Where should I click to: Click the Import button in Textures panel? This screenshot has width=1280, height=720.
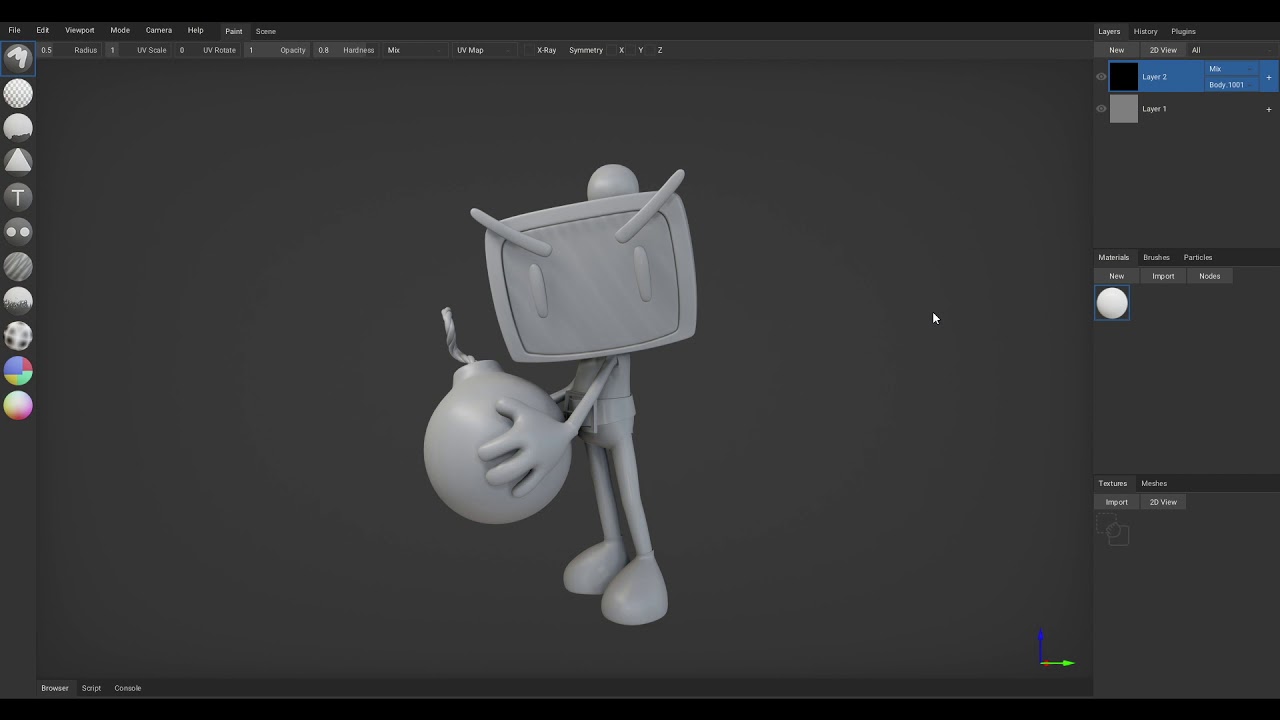1116,502
